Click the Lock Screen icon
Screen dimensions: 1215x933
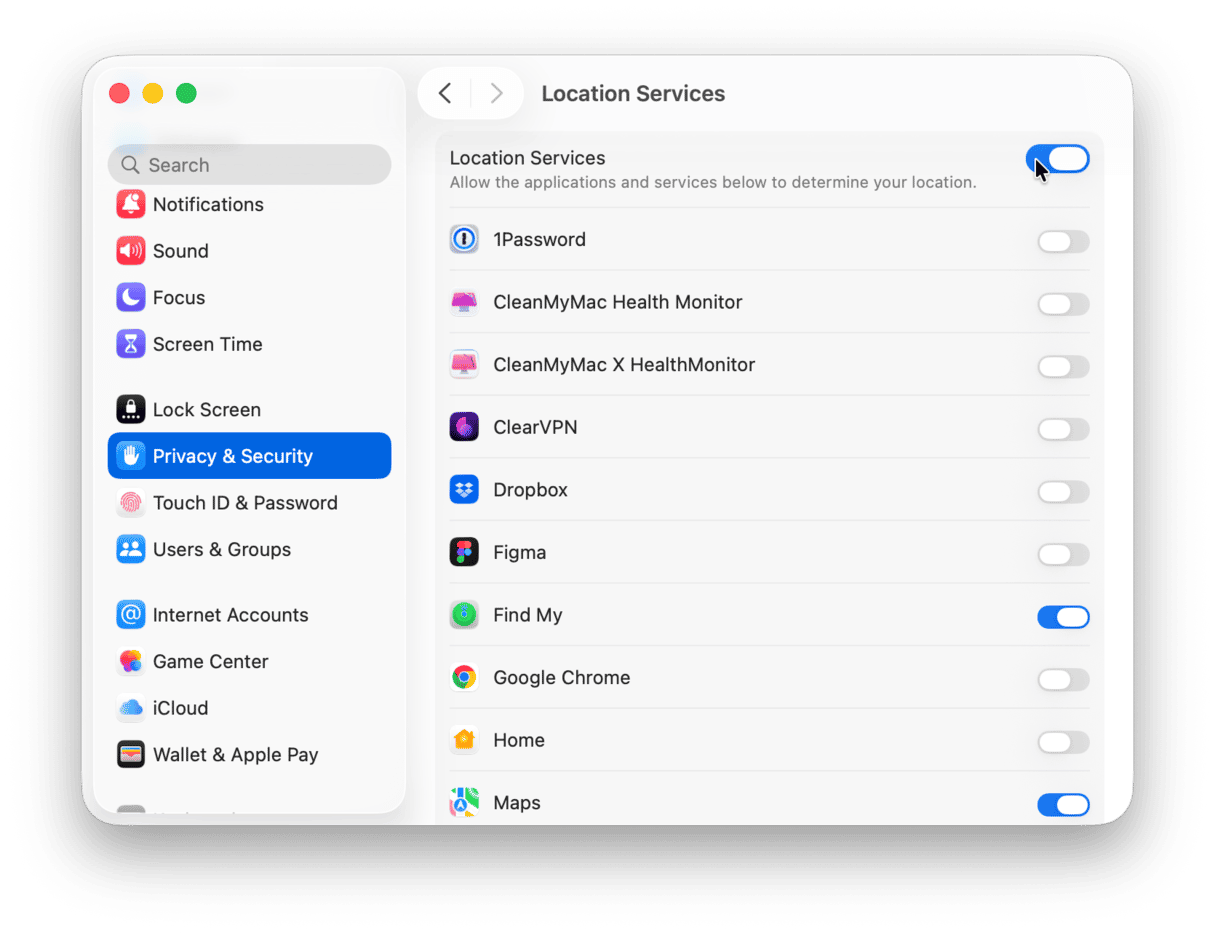point(131,410)
